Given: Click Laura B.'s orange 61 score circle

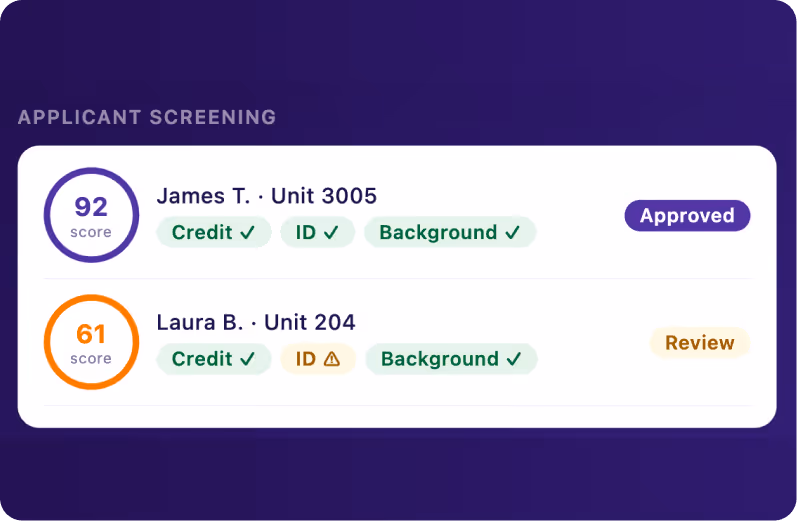Looking at the screenshot, I should point(91,342).
